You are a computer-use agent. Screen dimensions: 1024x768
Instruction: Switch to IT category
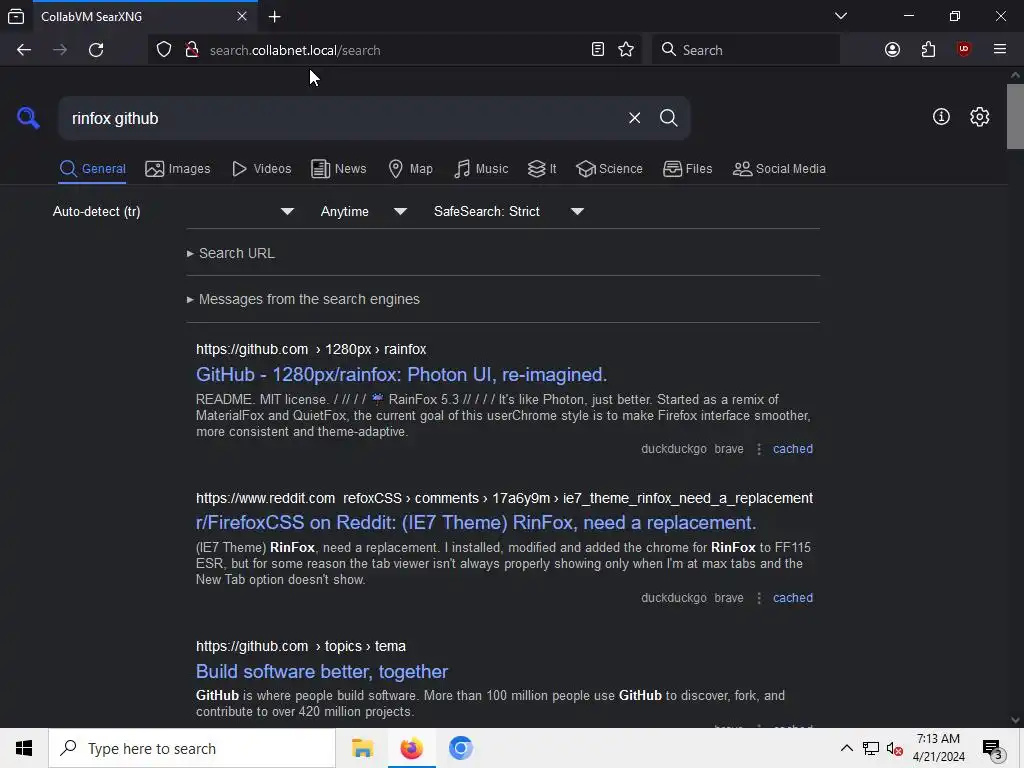tap(542, 168)
